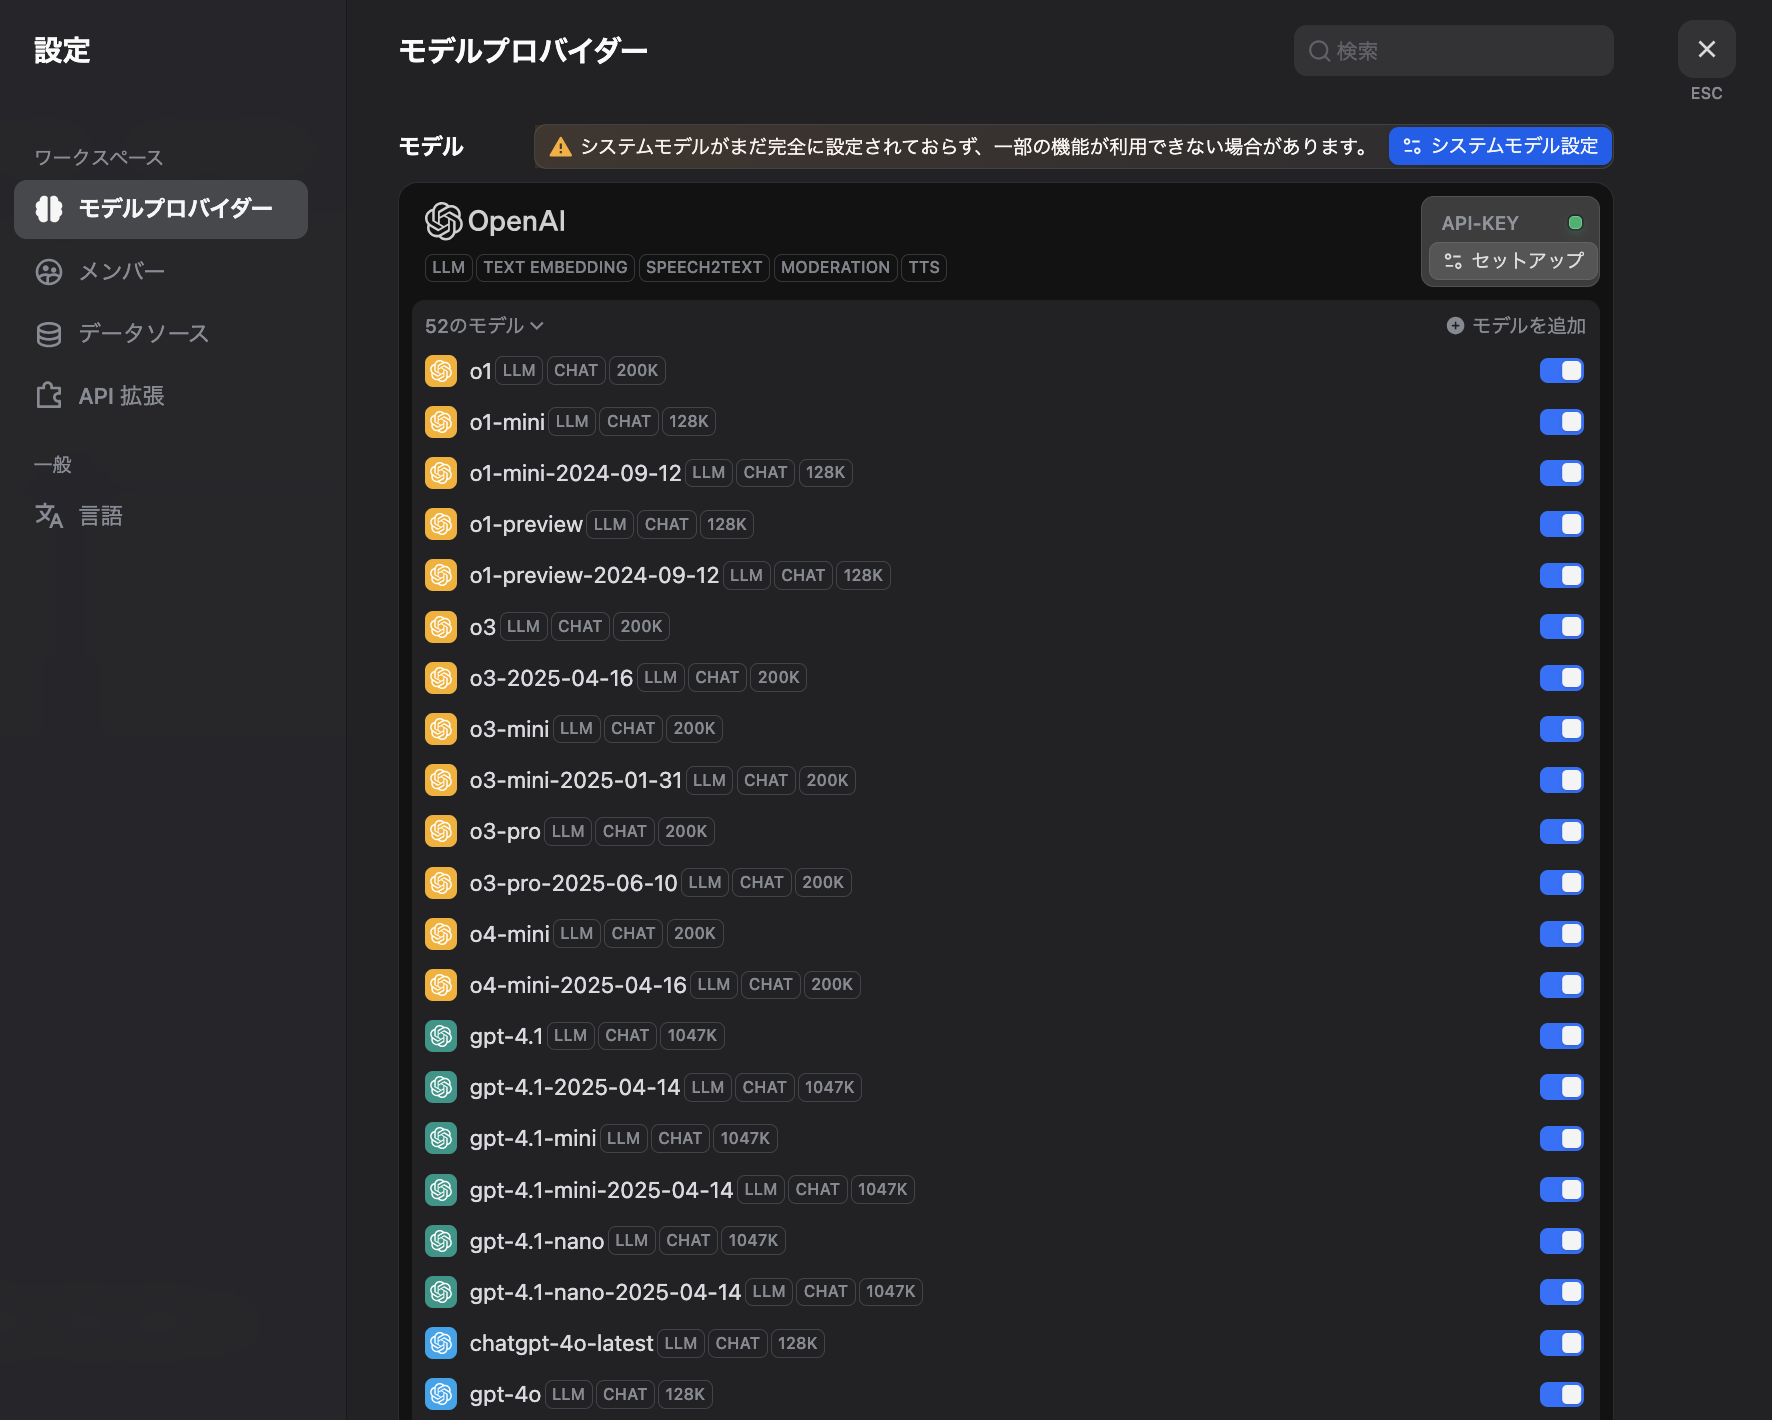This screenshot has height=1420, width=1772.
Task: Click the MODERATION tag under OpenAI
Action: [835, 268]
